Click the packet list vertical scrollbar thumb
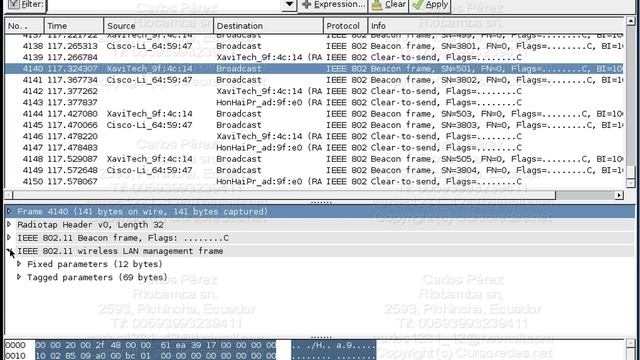 631,172
